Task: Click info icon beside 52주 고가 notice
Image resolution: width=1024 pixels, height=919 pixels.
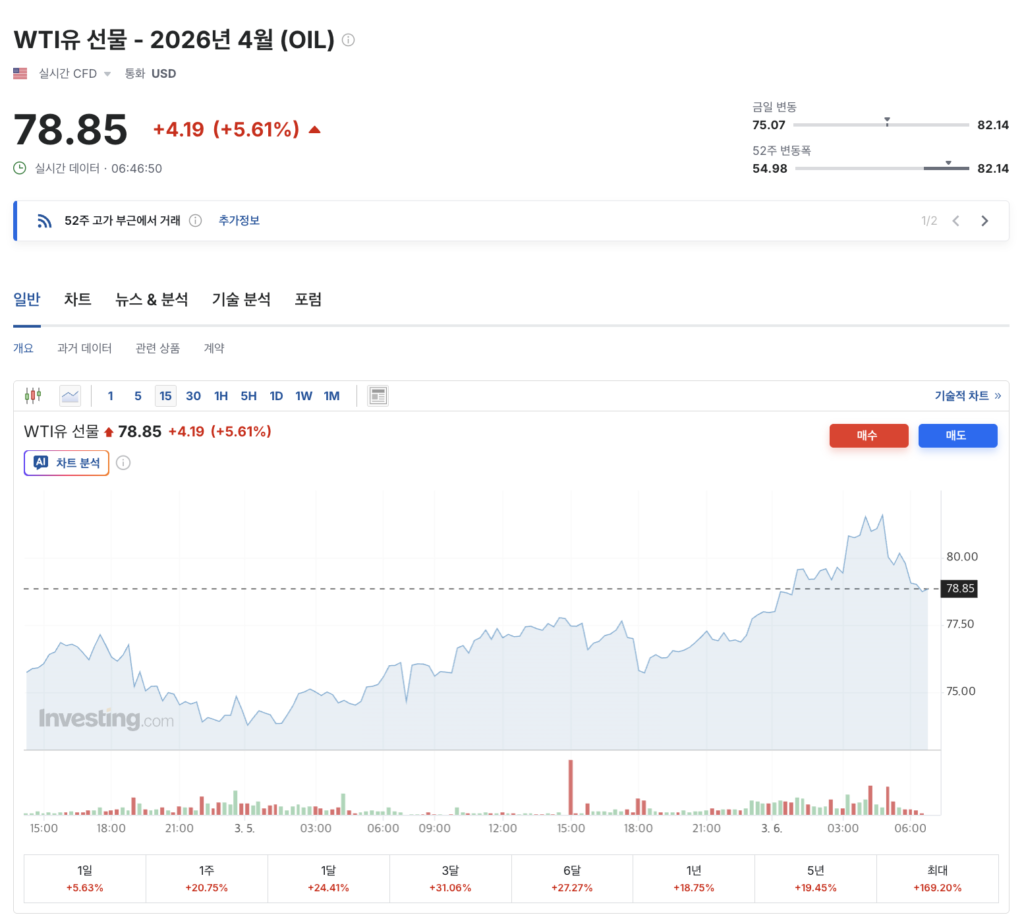Action: click(196, 221)
